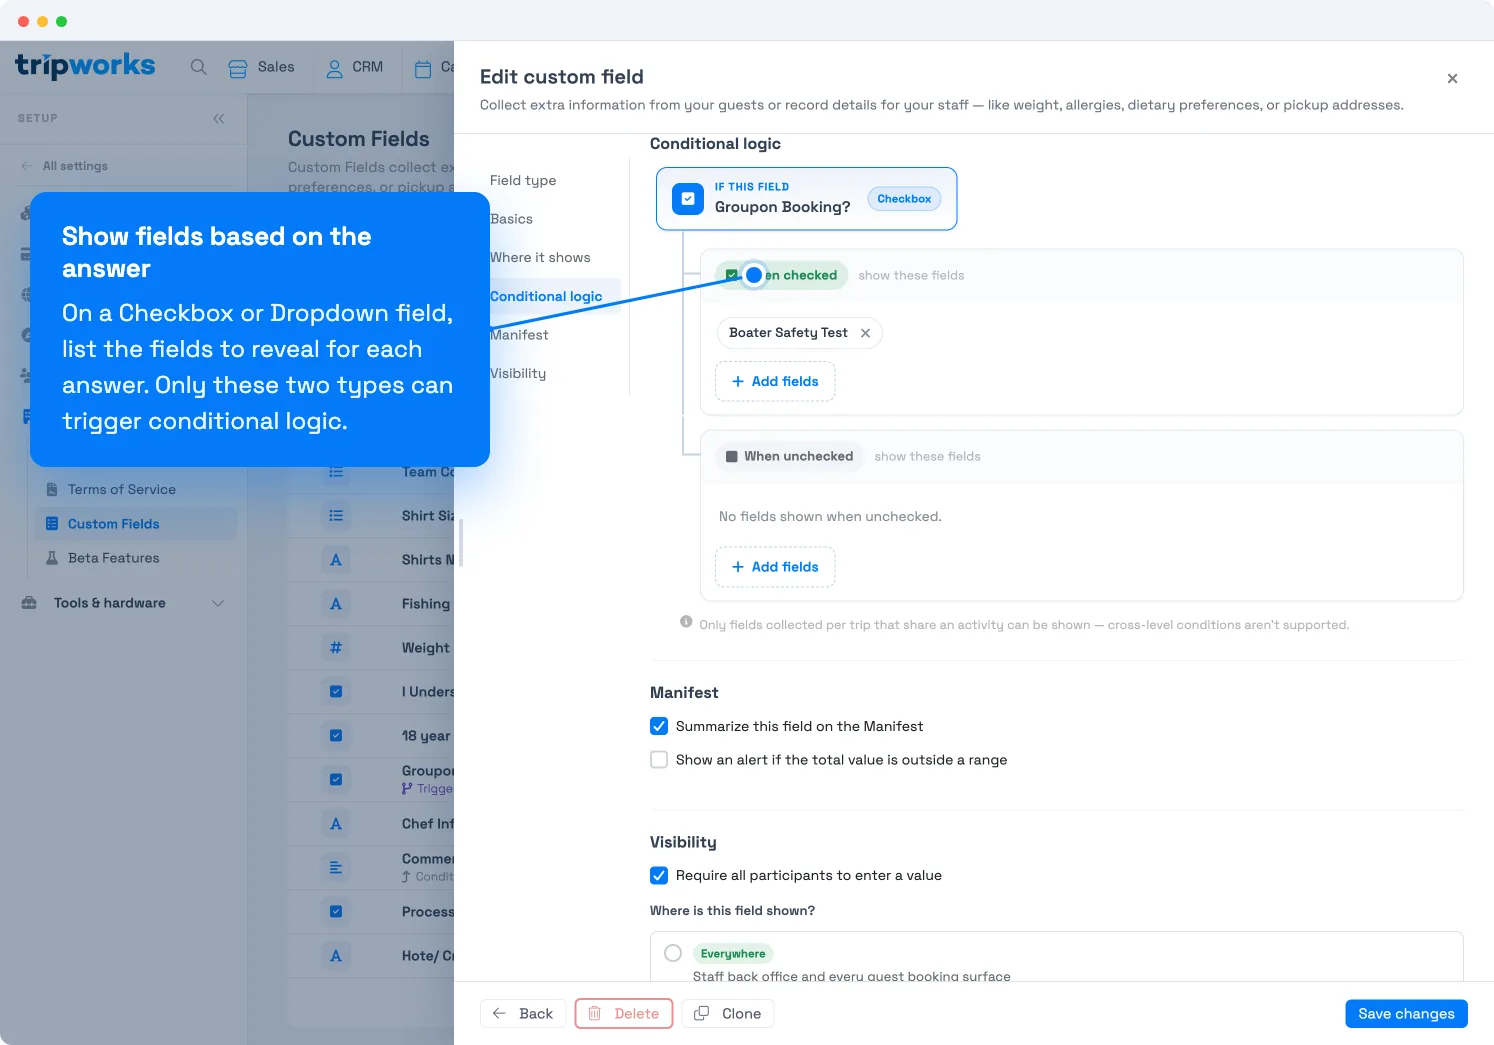Open the CRM menu
Image resolution: width=1494 pixels, height=1045 pixels.
(x=355, y=67)
